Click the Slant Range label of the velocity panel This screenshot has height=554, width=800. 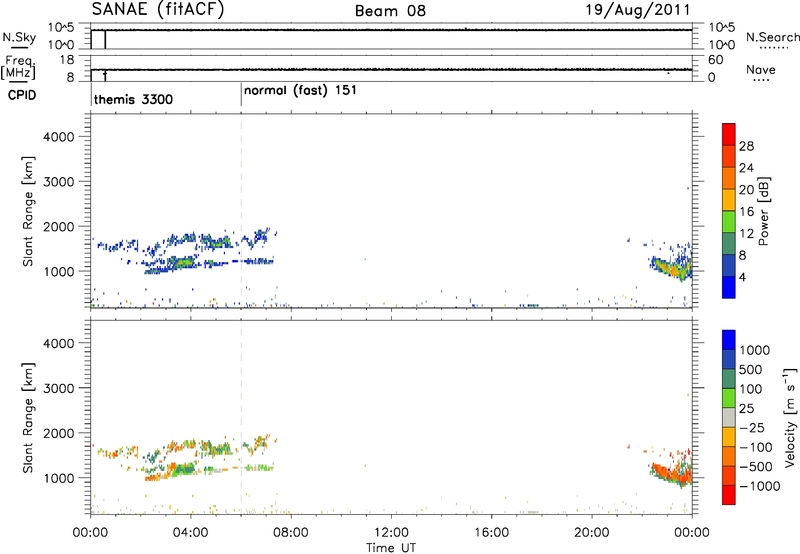28,418
